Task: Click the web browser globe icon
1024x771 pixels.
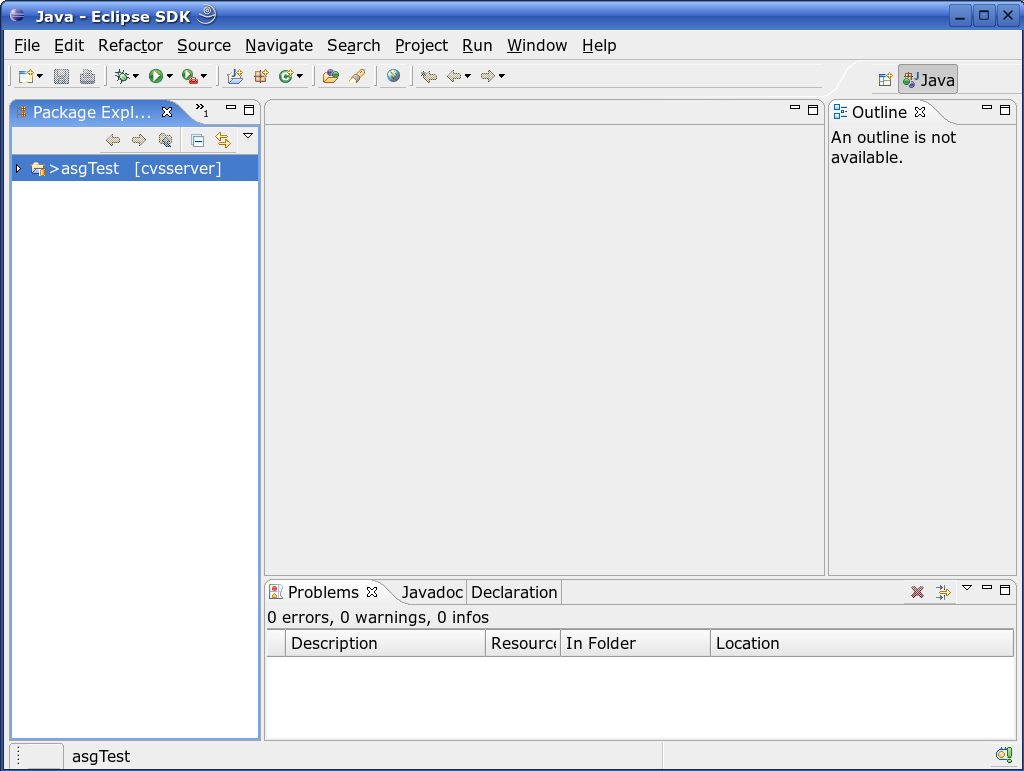Action: (x=393, y=76)
